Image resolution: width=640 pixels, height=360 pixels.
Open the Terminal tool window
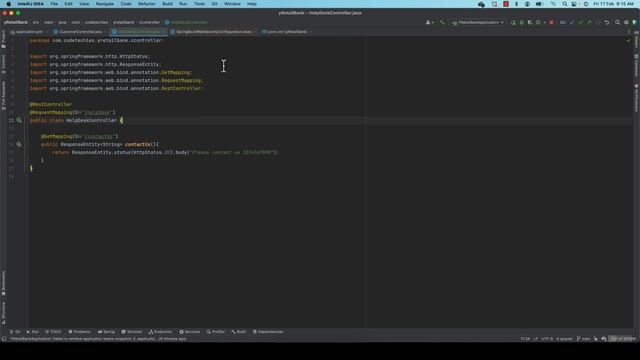point(131,332)
